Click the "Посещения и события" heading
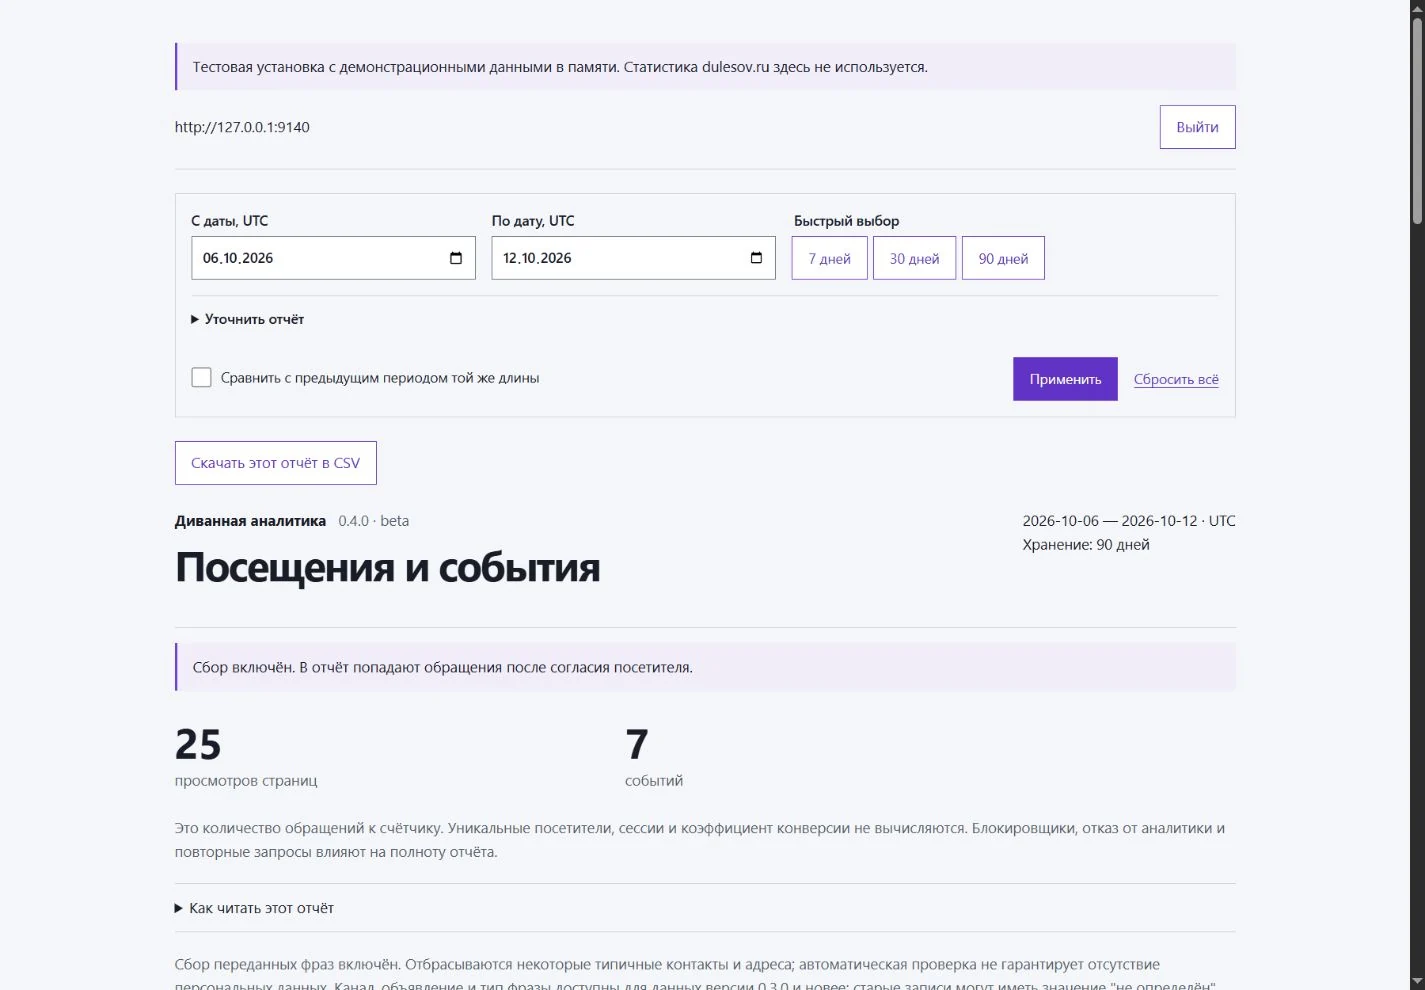This screenshot has width=1425, height=990. click(387, 567)
